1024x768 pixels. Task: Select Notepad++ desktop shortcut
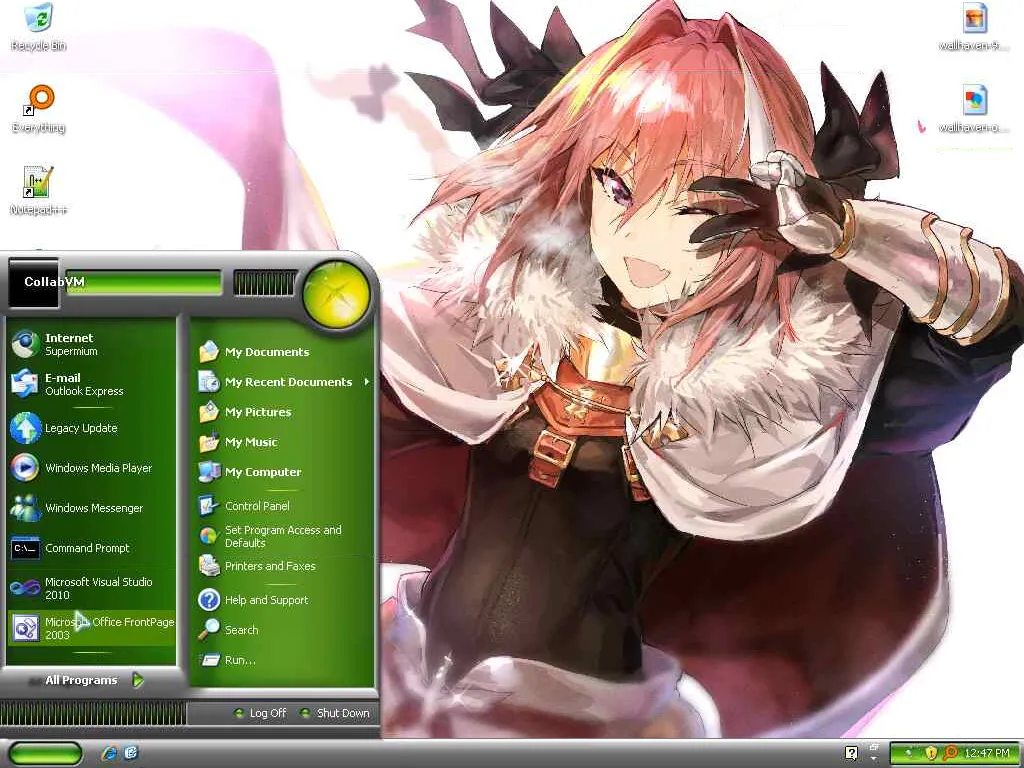click(x=39, y=191)
